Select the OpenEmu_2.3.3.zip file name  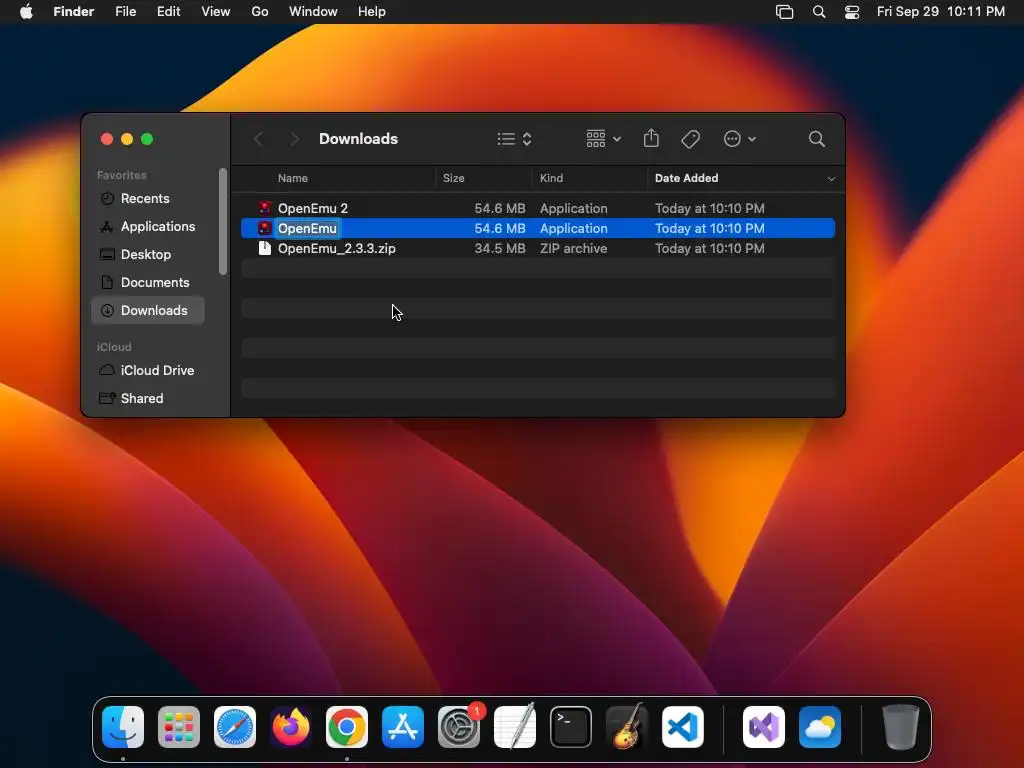coord(336,248)
